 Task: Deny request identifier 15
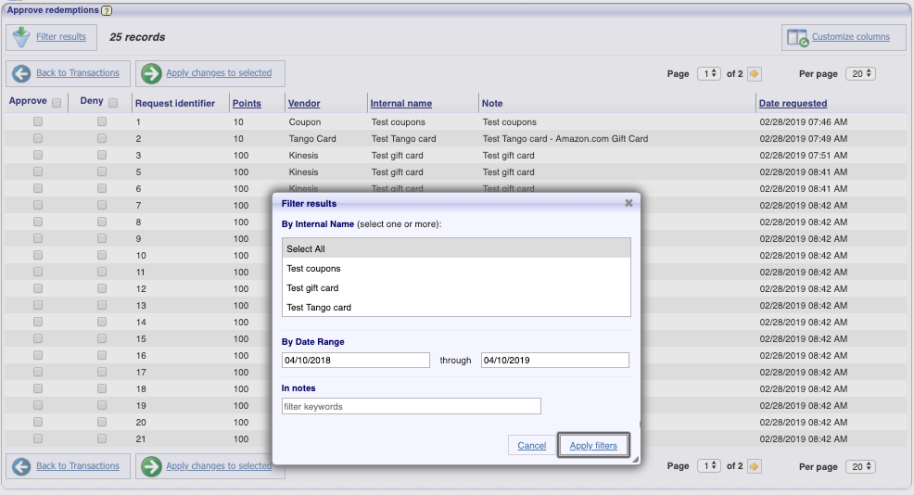coord(102,339)
